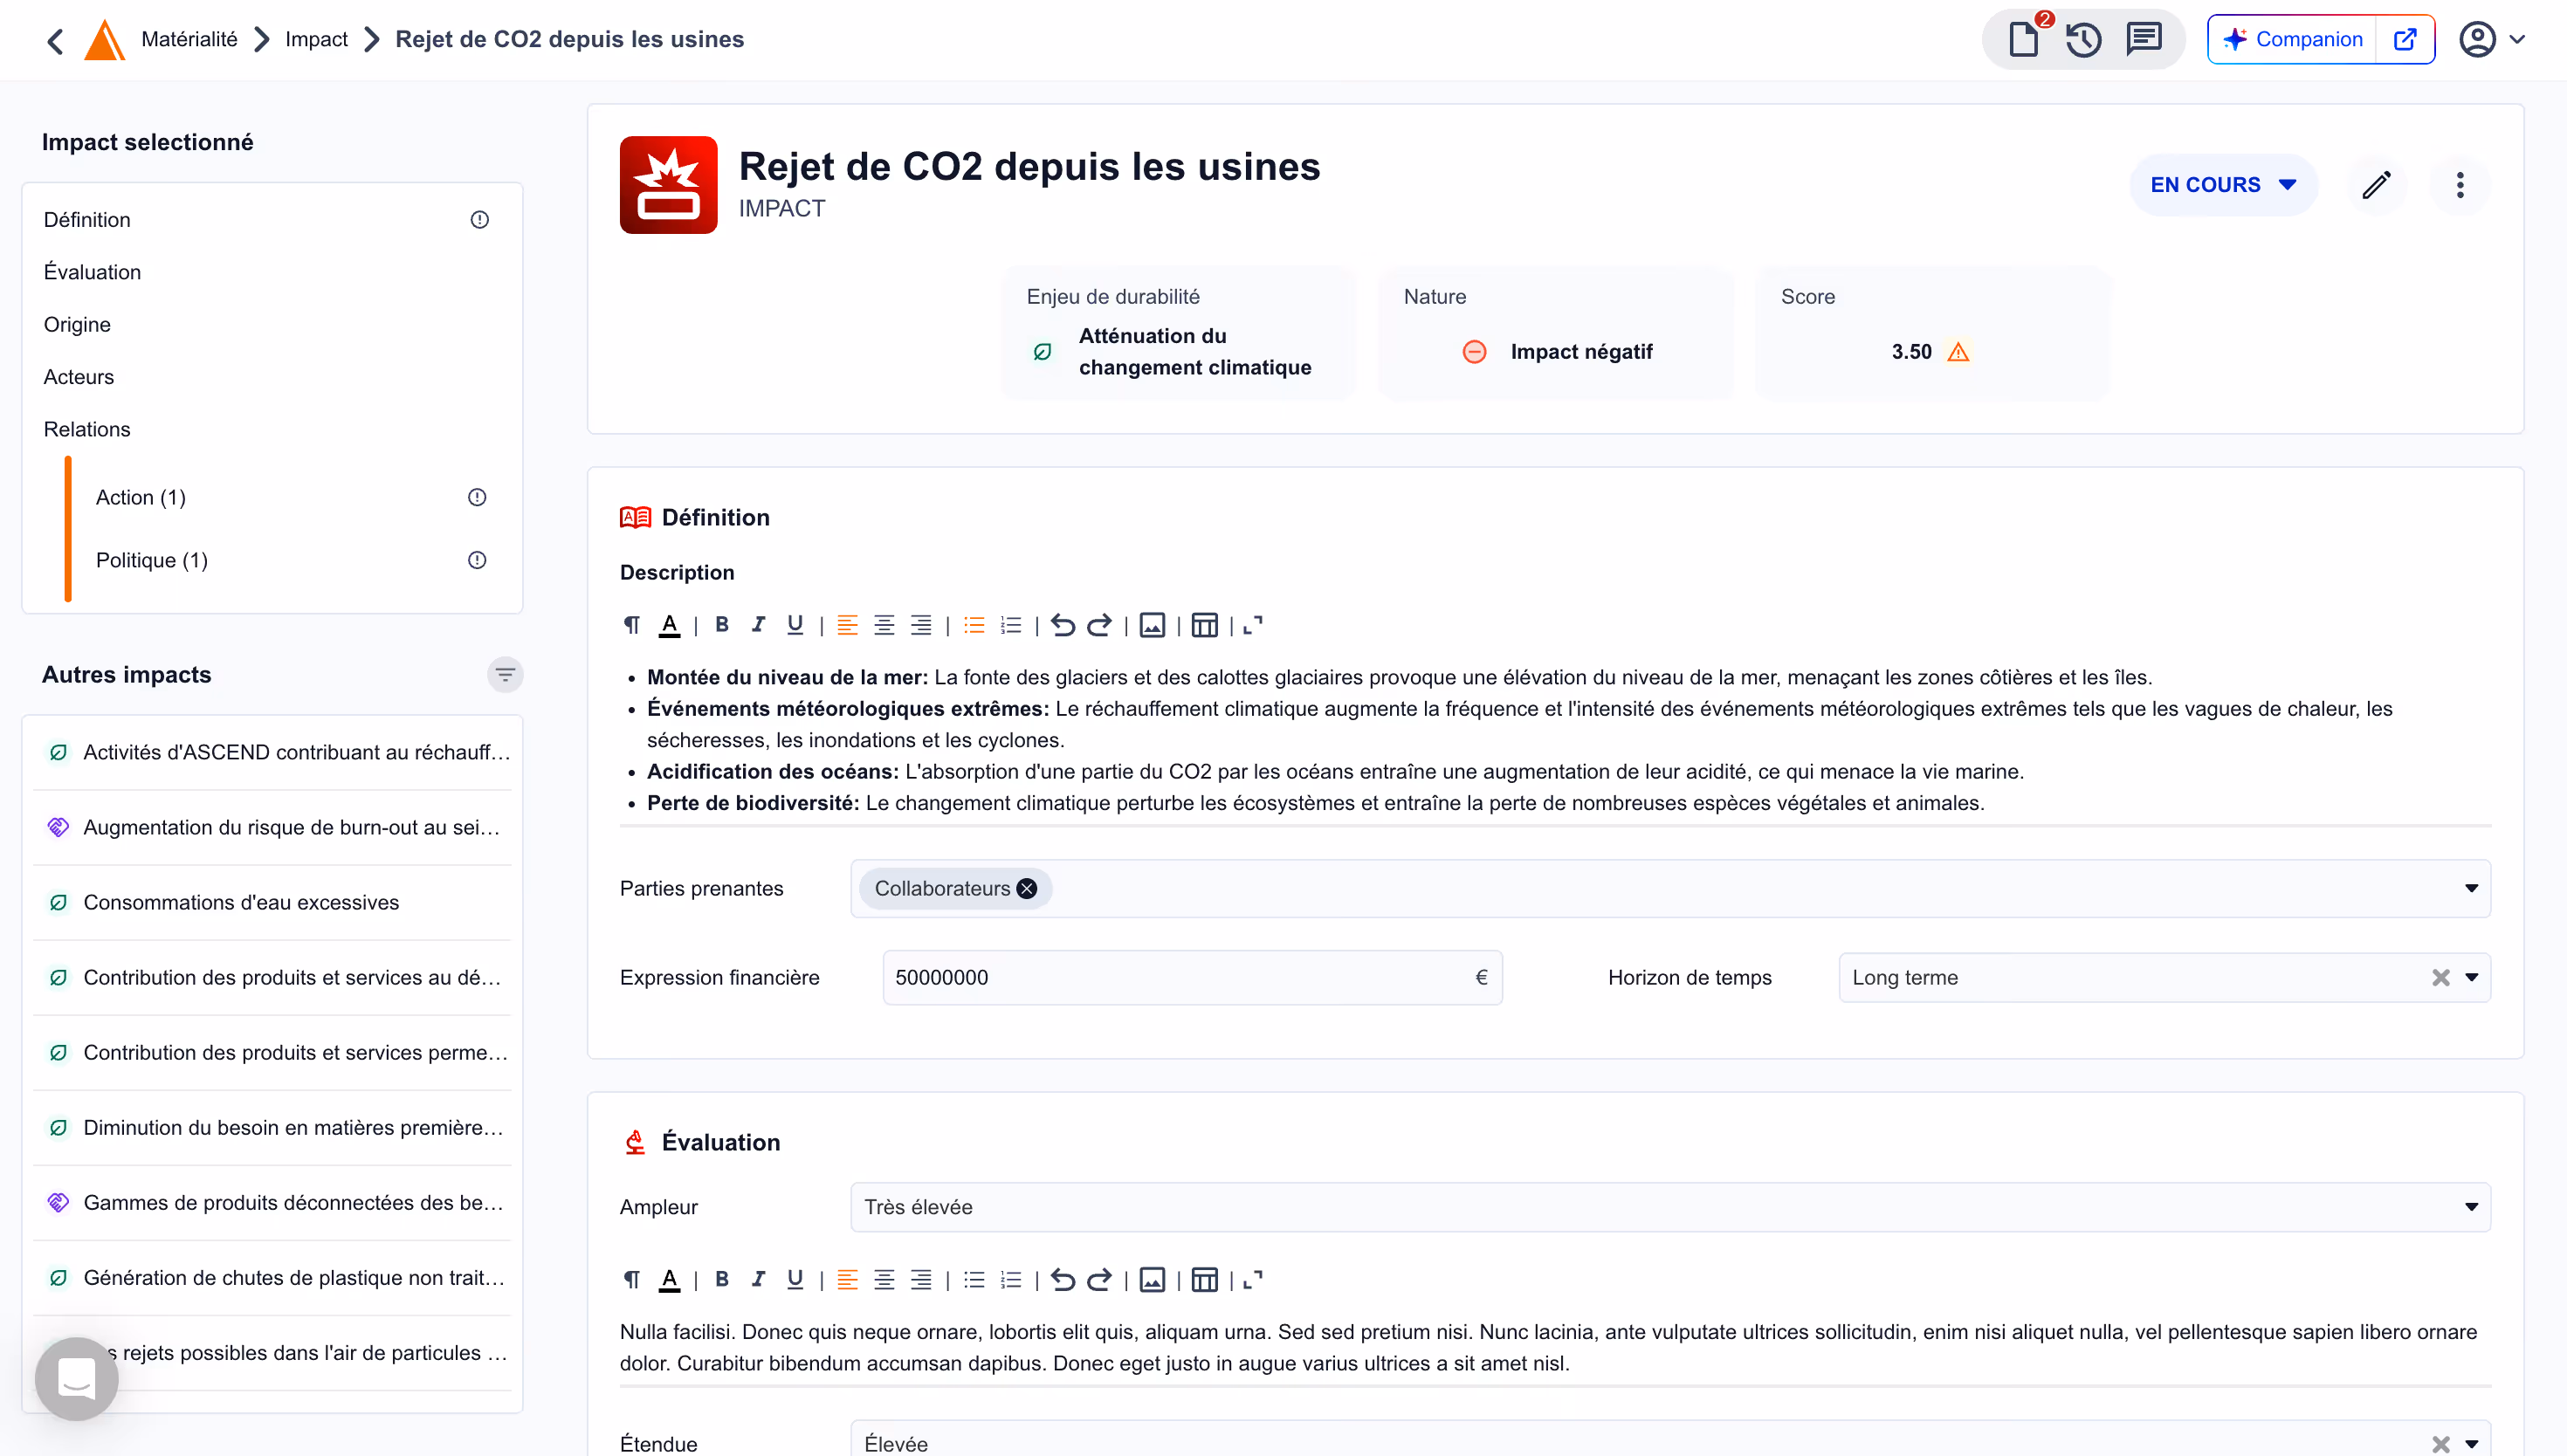Open the Horizon de temps dropdown arrow

2471,978
